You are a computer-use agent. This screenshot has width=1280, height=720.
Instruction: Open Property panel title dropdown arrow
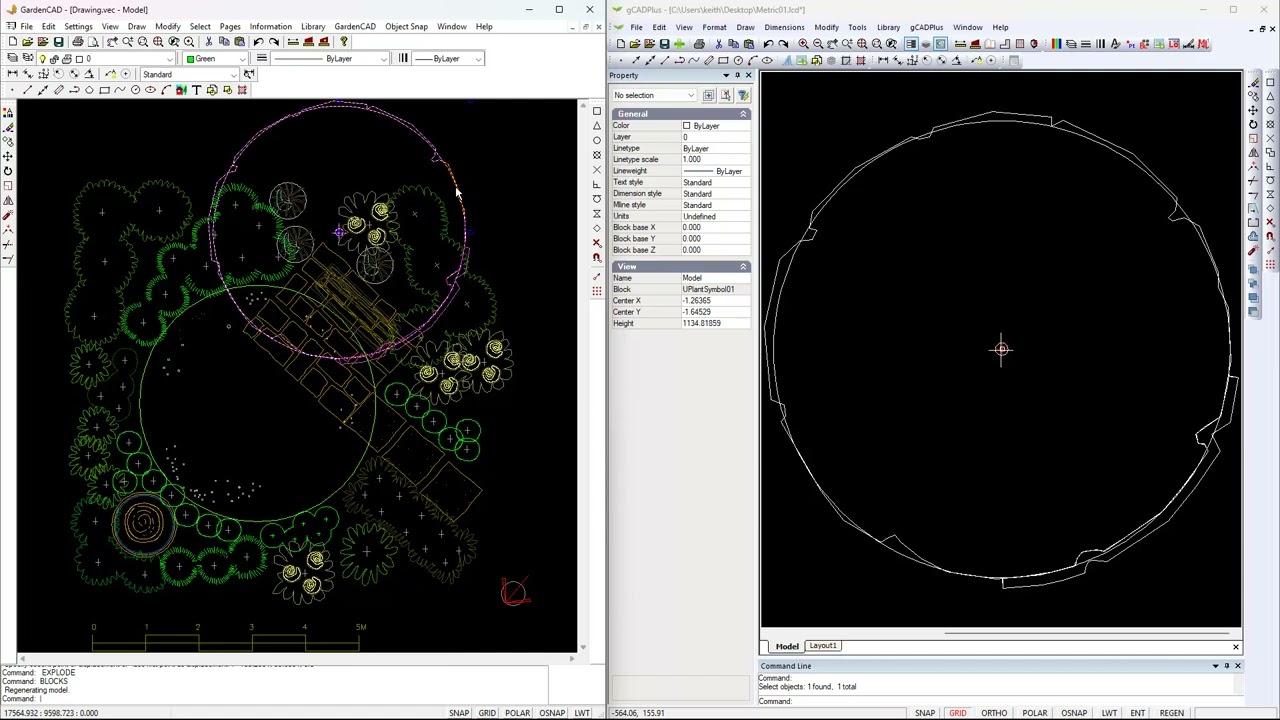pyautogui.click(x=726, y=76)
